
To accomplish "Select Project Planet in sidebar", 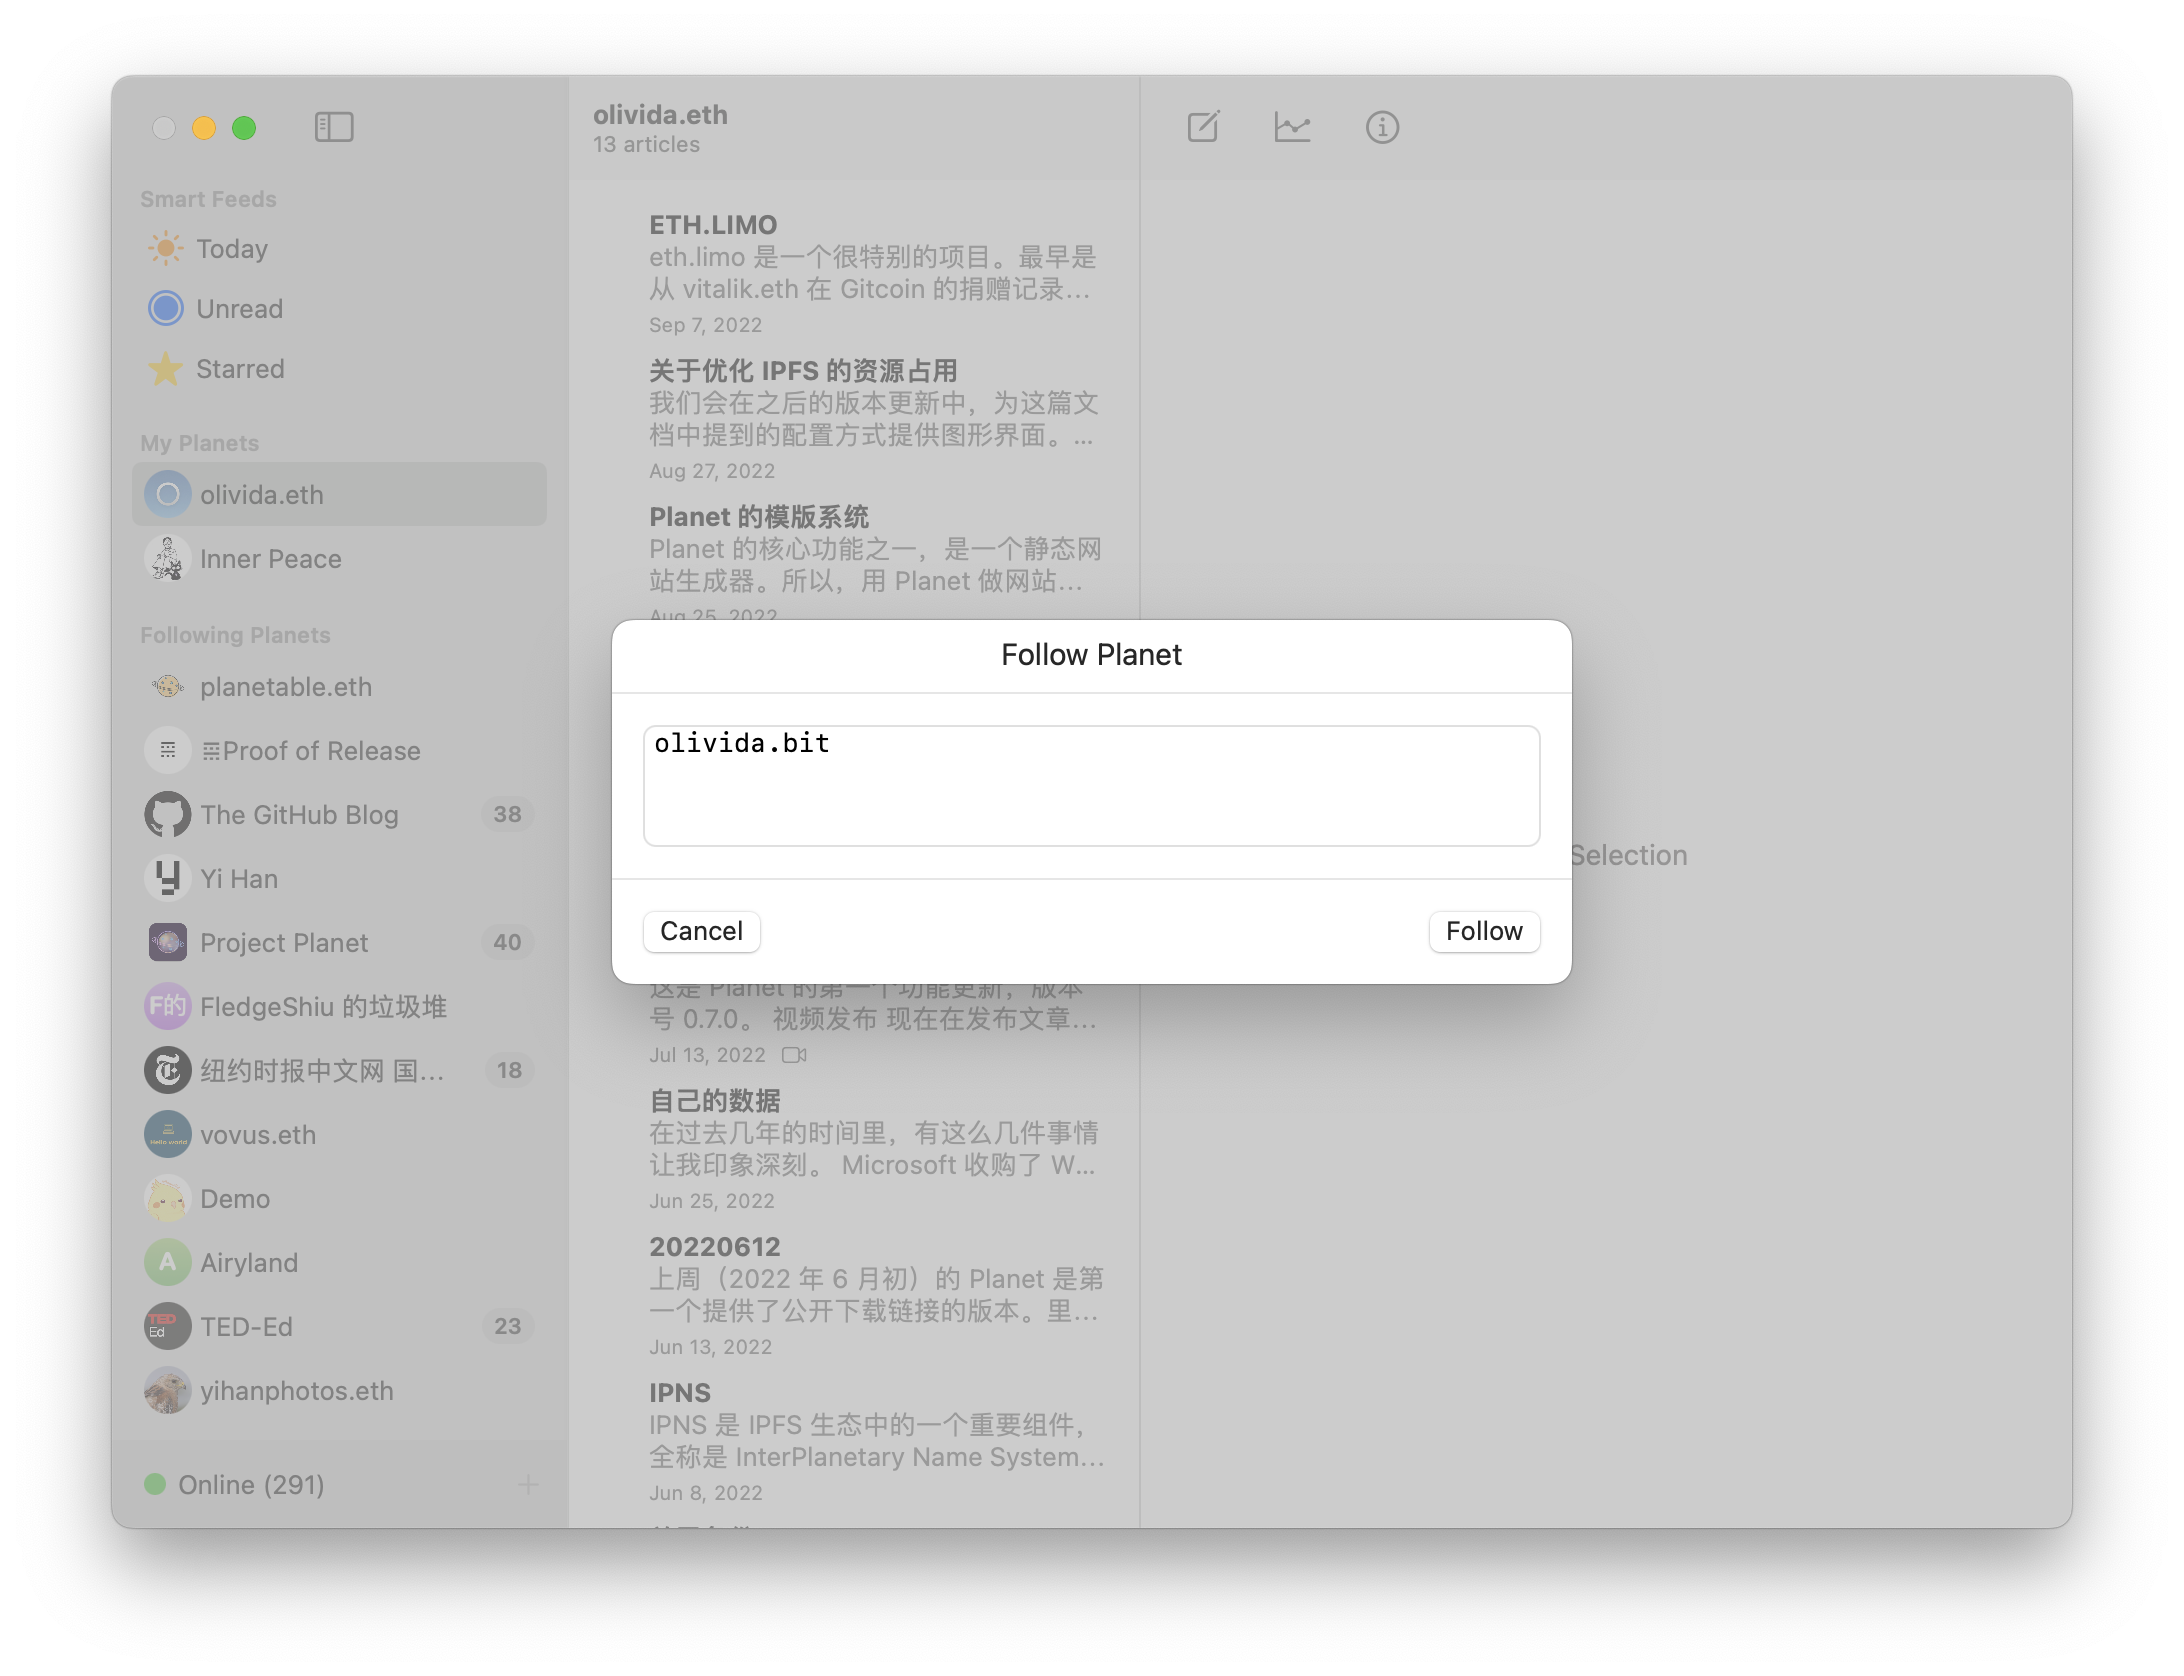I will pos(284,943).
